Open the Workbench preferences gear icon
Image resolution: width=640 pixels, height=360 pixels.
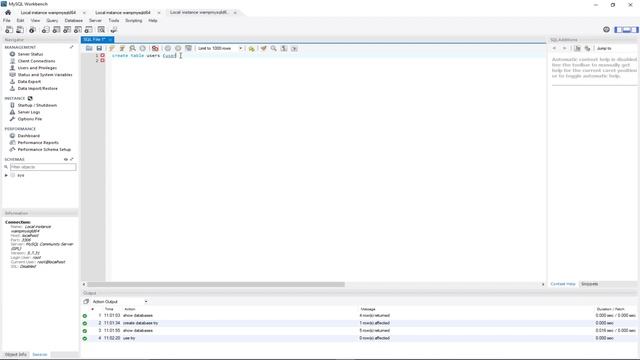tap(606, 29)
